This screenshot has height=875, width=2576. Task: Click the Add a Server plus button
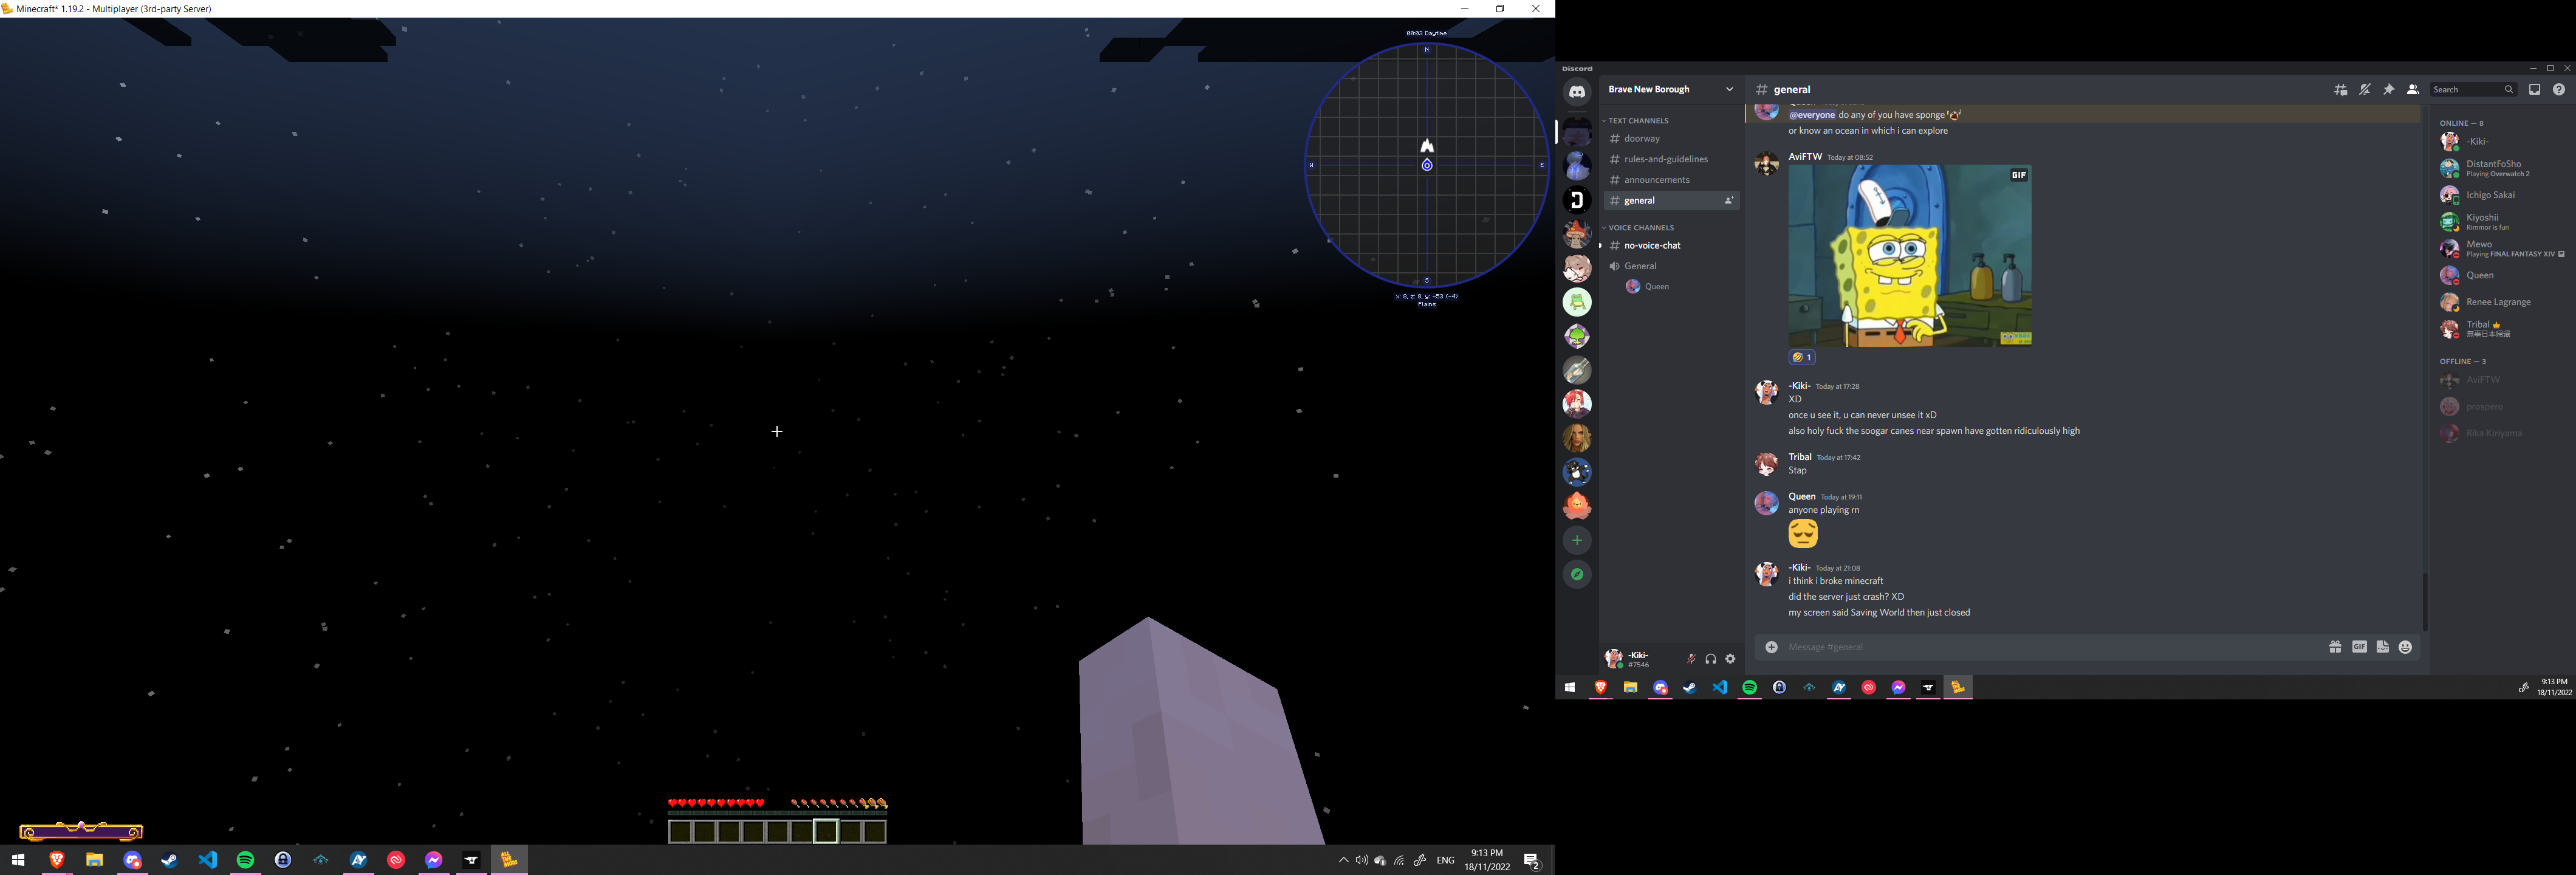pyautogui.click(x=1577, y=541)
